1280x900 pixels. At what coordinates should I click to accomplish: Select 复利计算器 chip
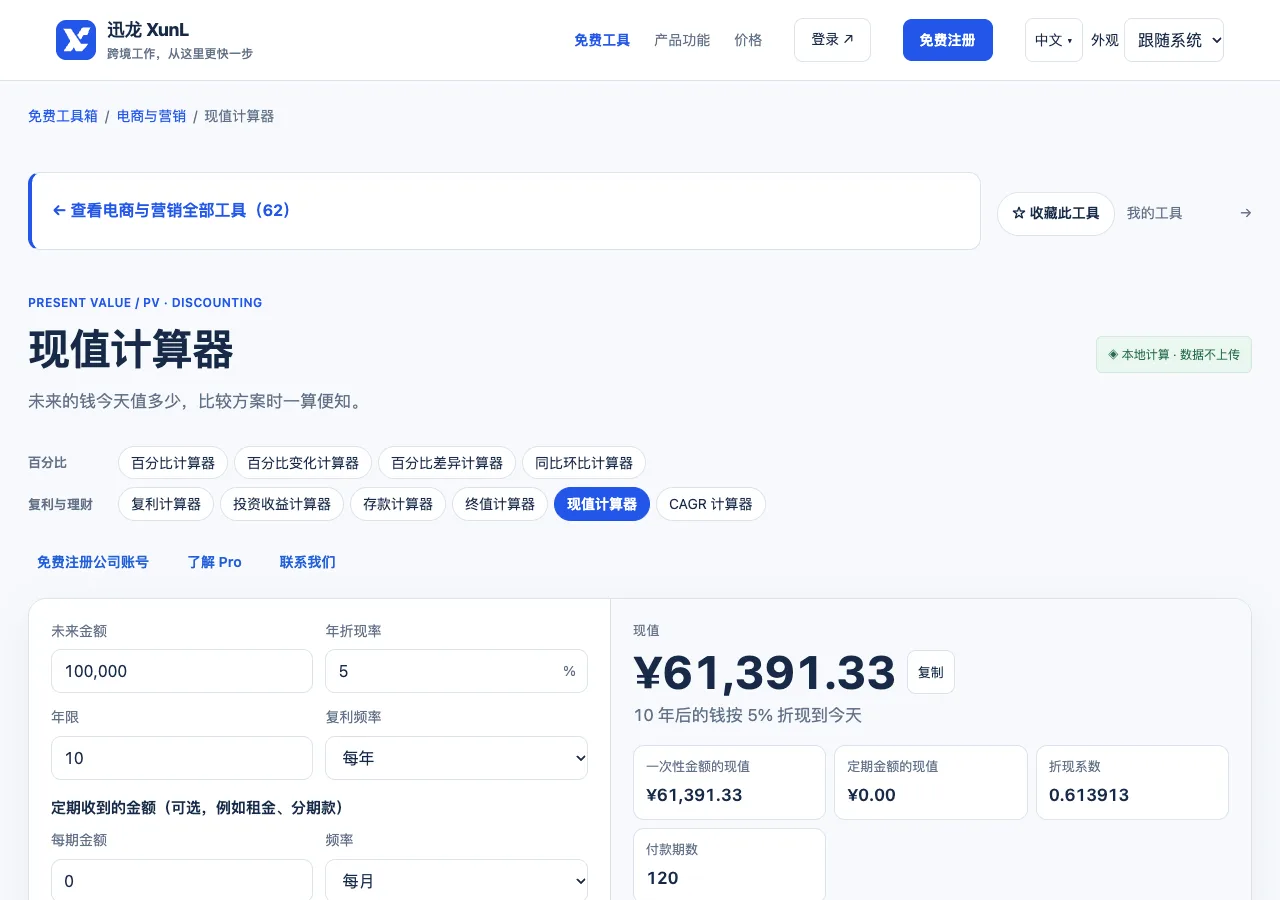[166, 504]
